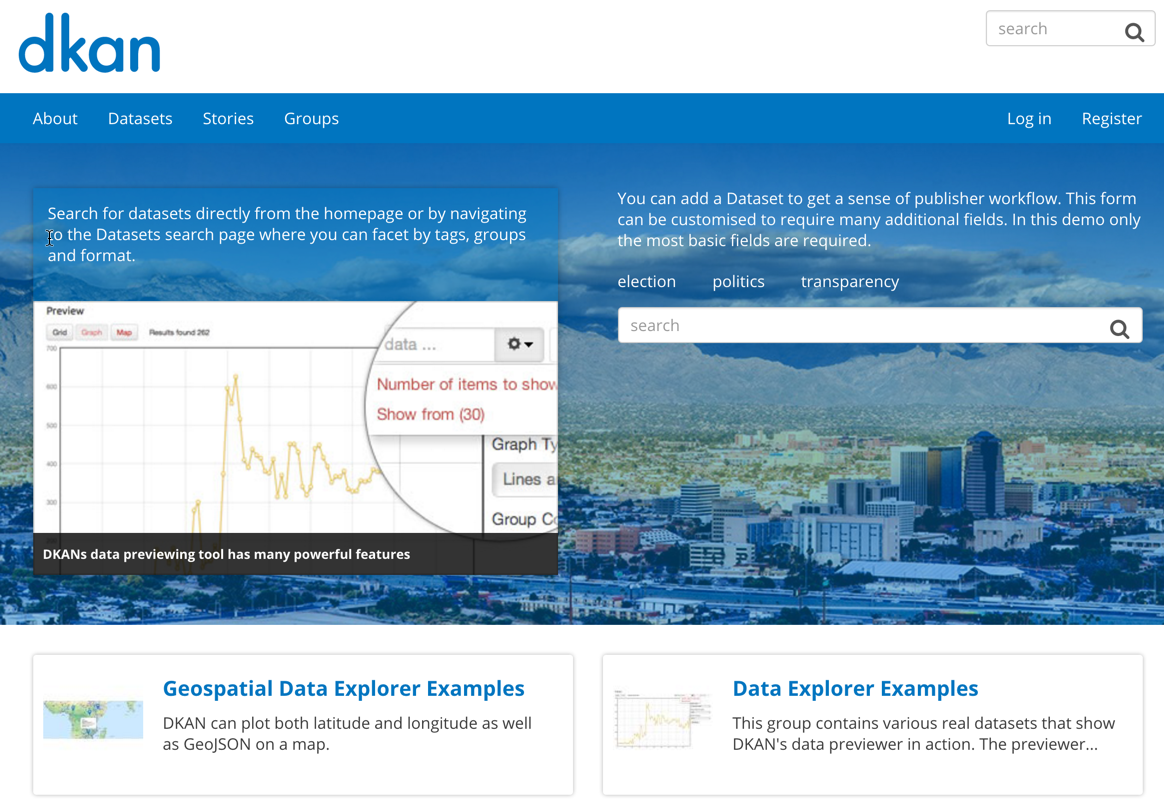Click the header search magnifier icon
Screen dimensions: 1164x811
pos(1134,32)
